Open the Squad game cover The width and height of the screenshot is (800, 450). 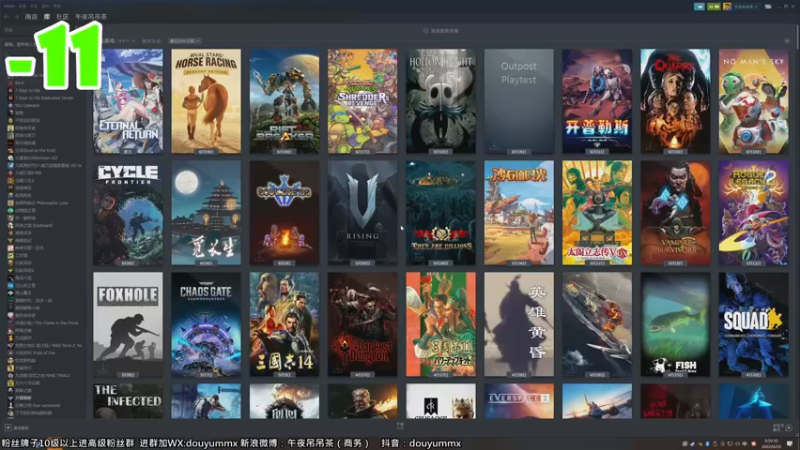click(x=754, y=324)
